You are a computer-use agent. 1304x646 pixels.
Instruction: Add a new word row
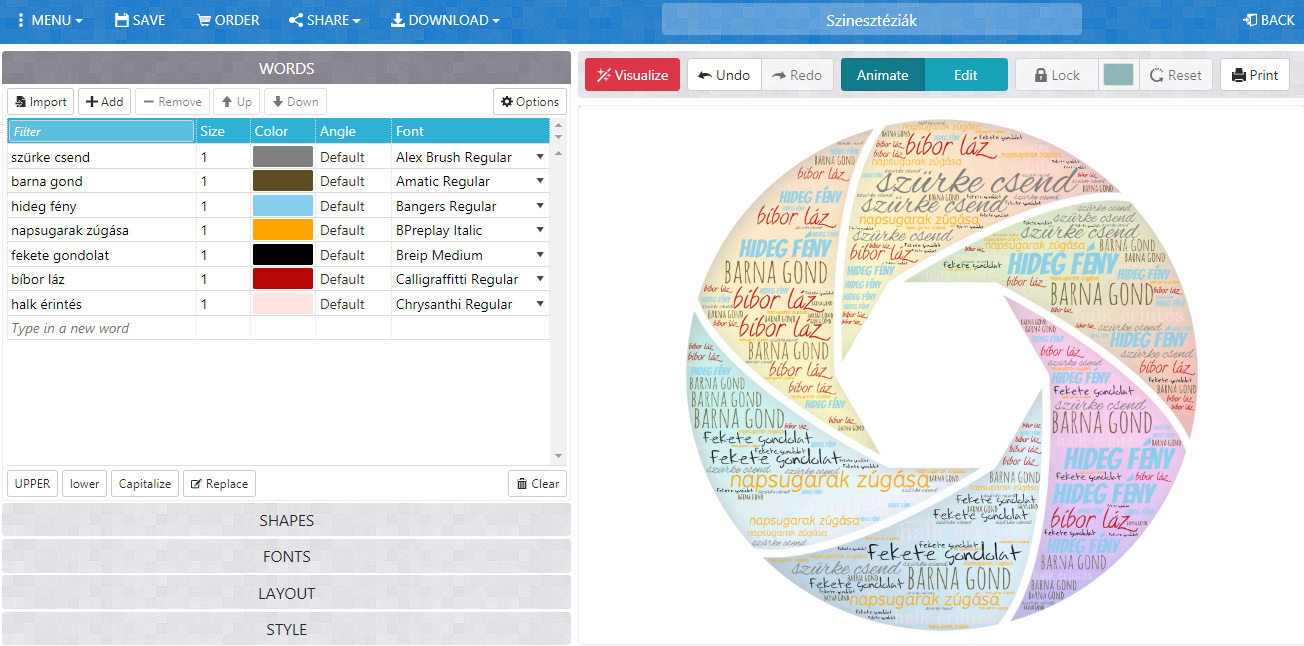(104, 102)
